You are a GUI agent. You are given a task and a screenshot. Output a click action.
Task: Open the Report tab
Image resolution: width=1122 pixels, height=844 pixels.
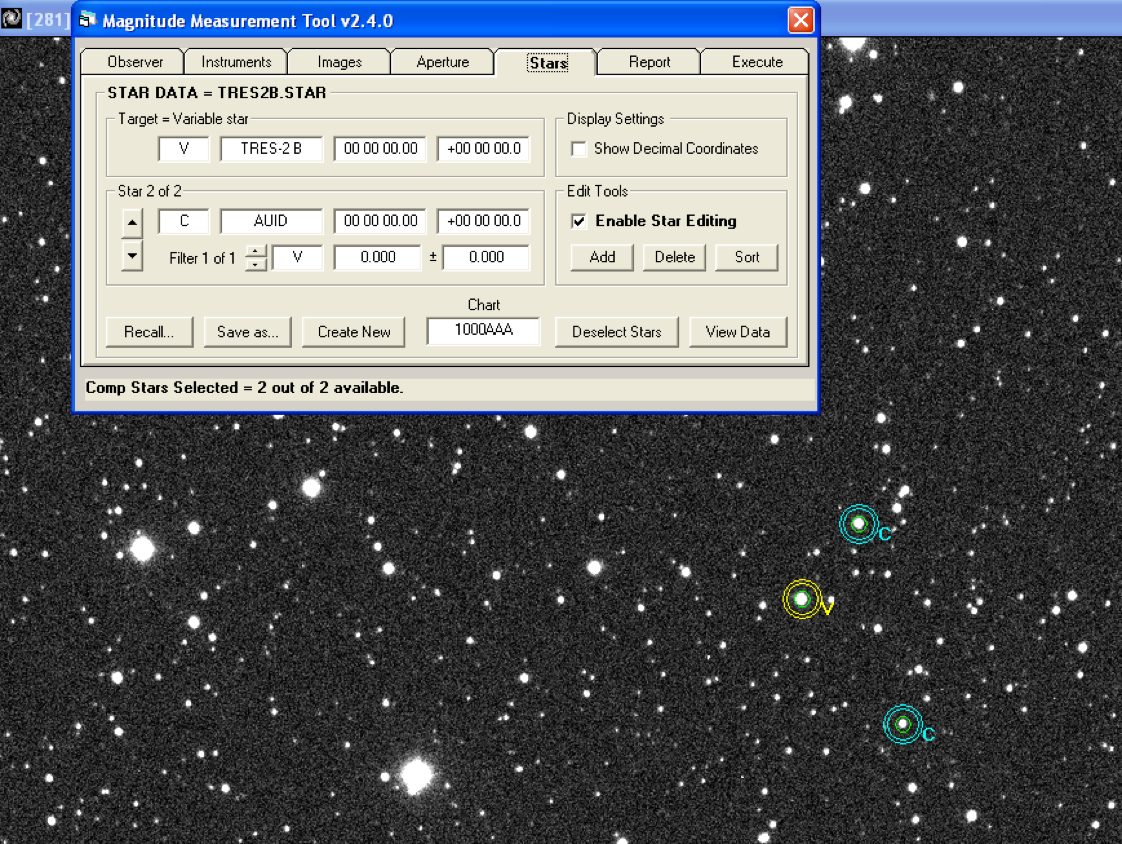[649, 62]
